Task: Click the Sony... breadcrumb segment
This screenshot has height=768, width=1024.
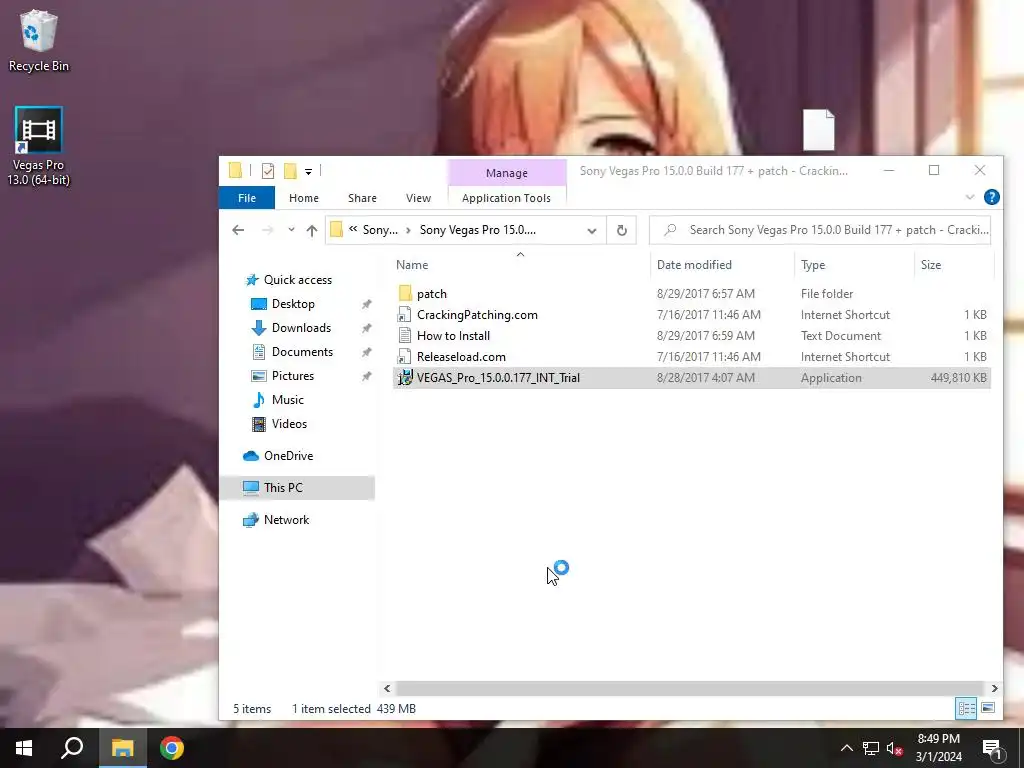Action: click(x=380, y=230)
